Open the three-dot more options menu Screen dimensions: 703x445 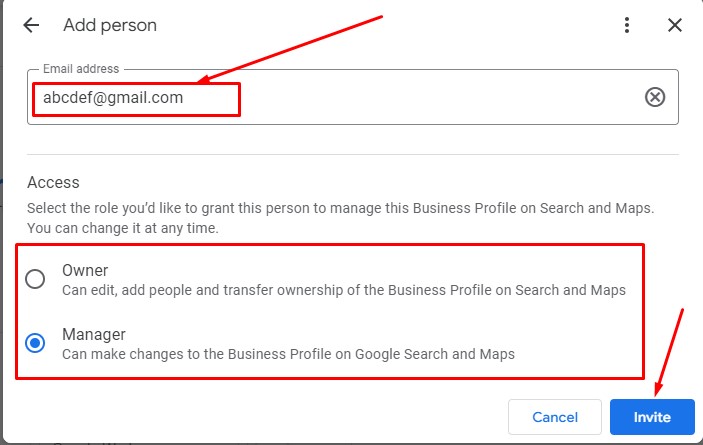click(x=627, y=25)
